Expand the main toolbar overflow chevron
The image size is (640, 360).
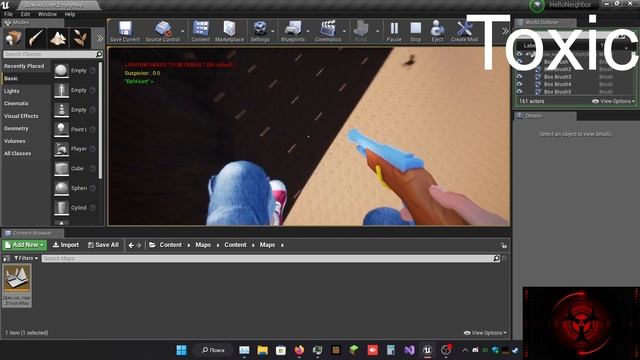click(x=505, y=31)
